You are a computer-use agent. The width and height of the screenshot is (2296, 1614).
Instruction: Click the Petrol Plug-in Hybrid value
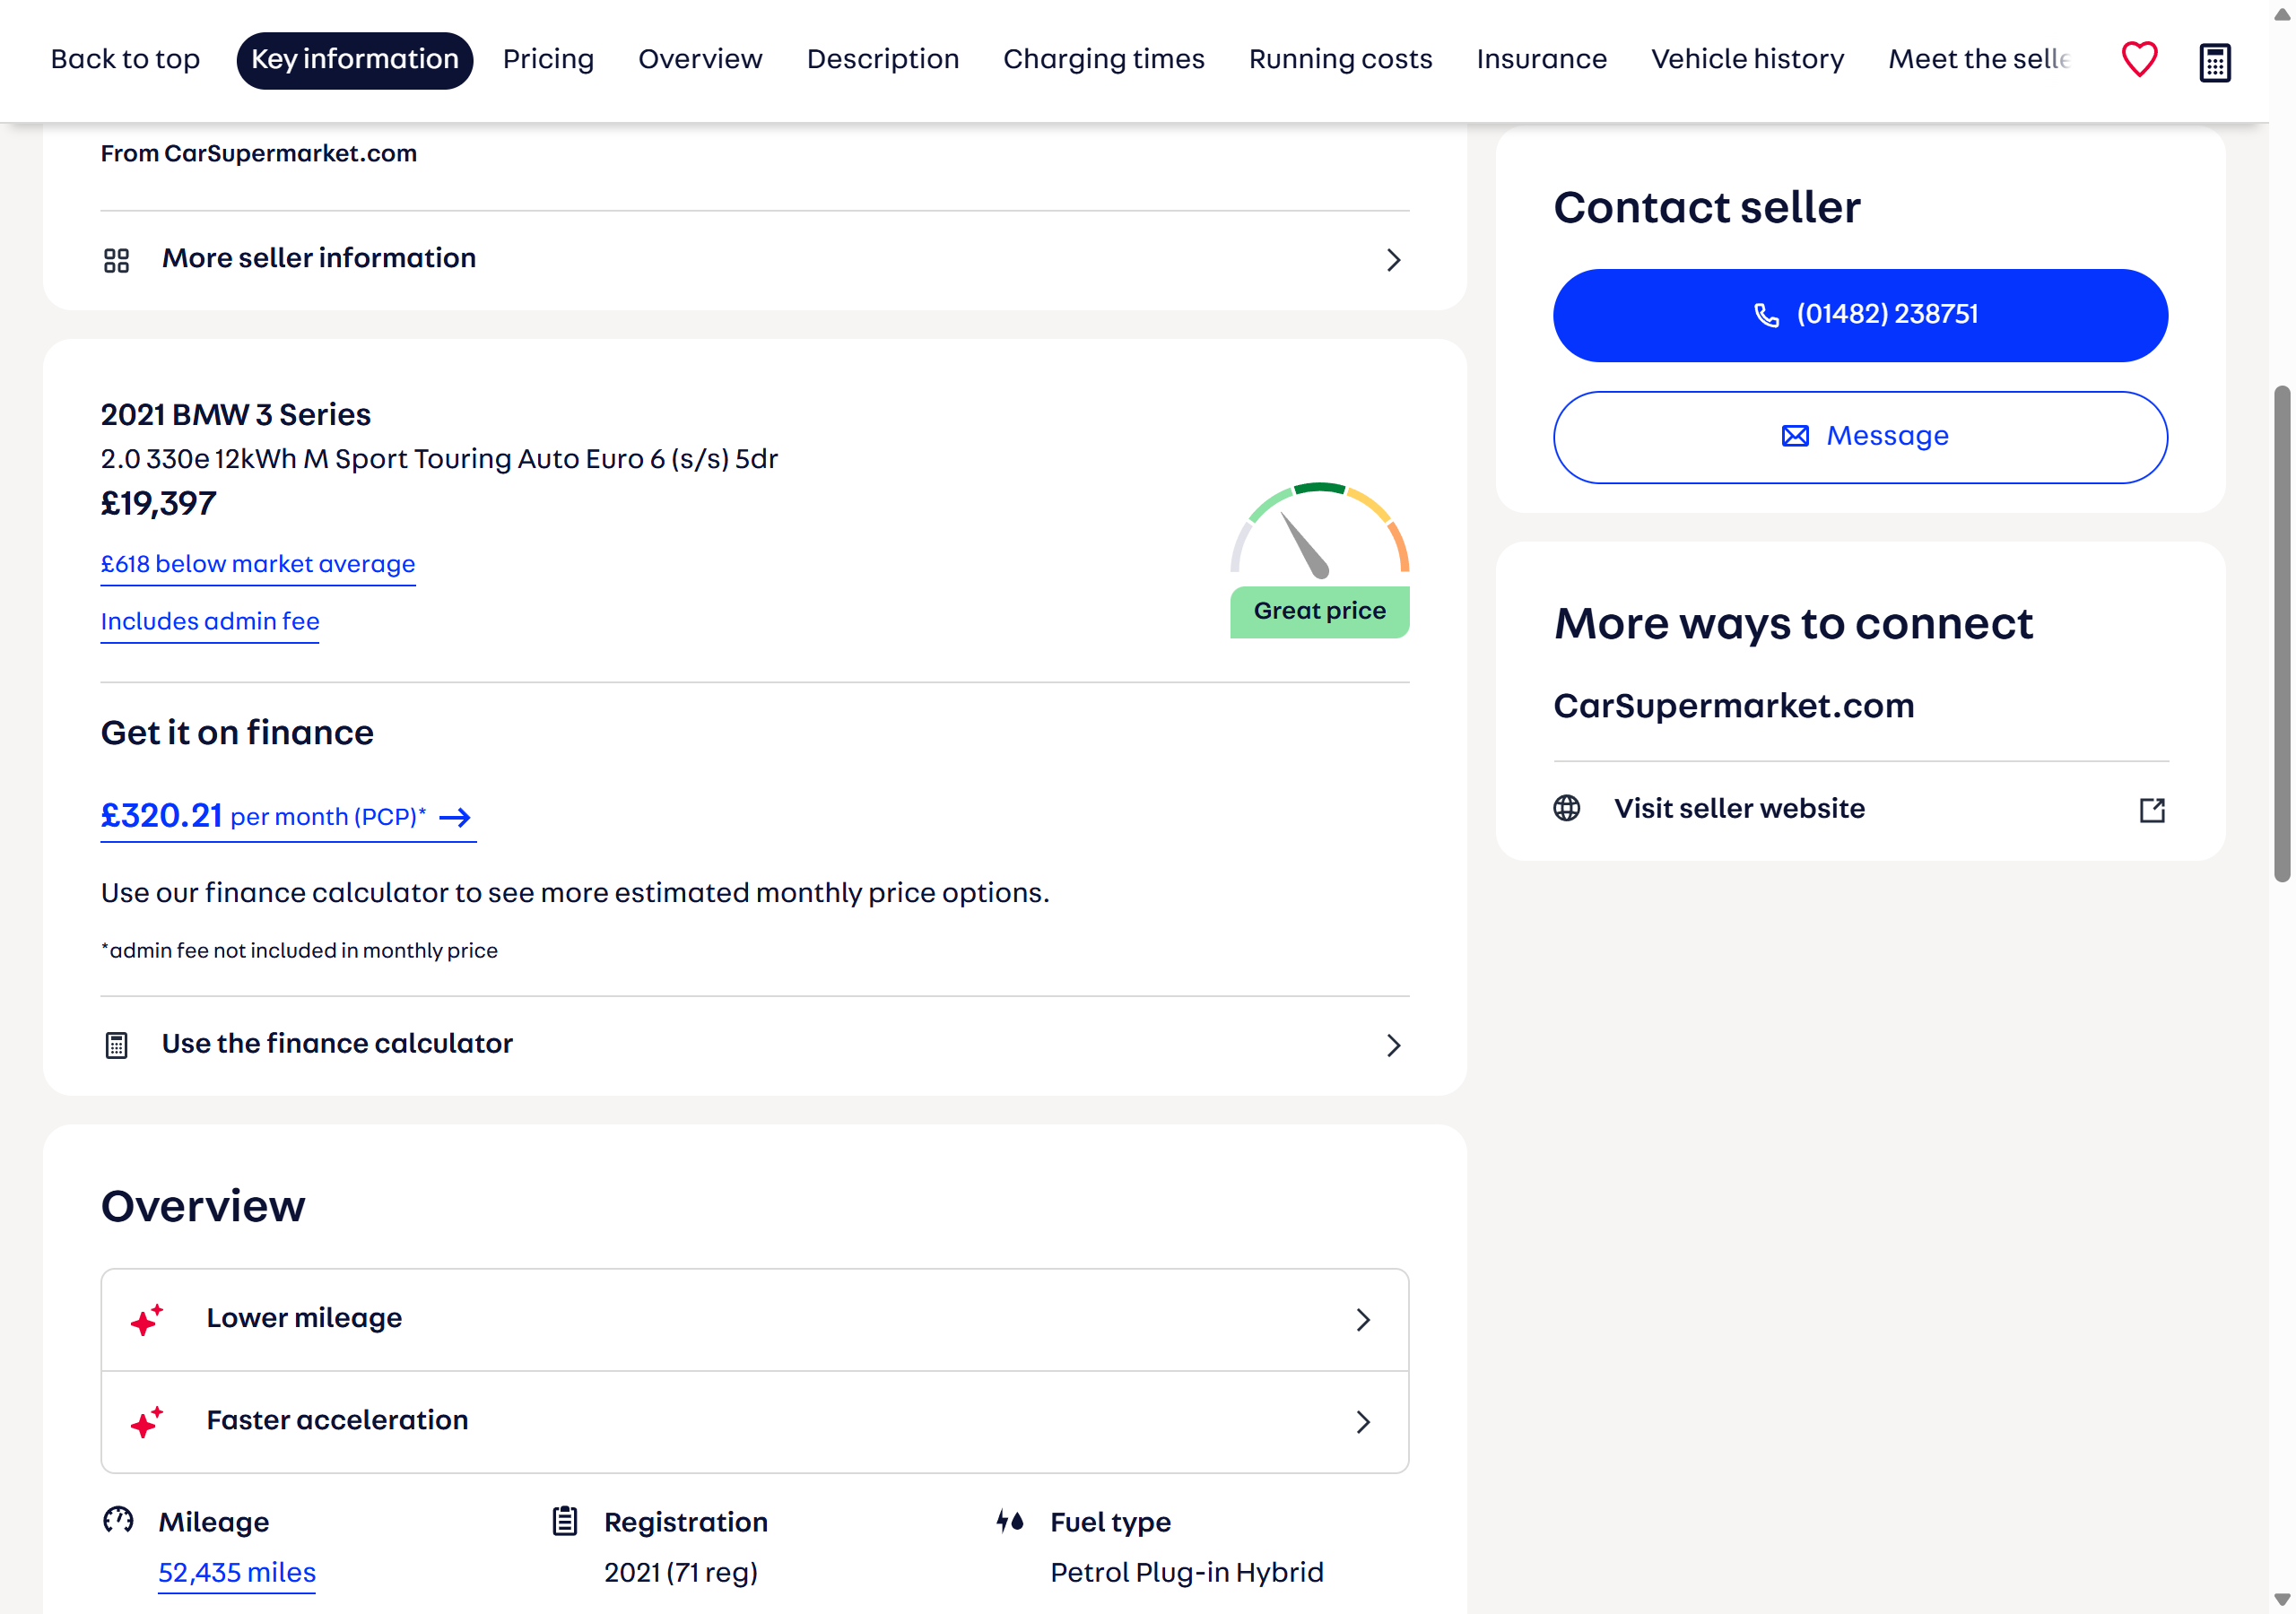pyautogui.click(x=1186, y=1573)
